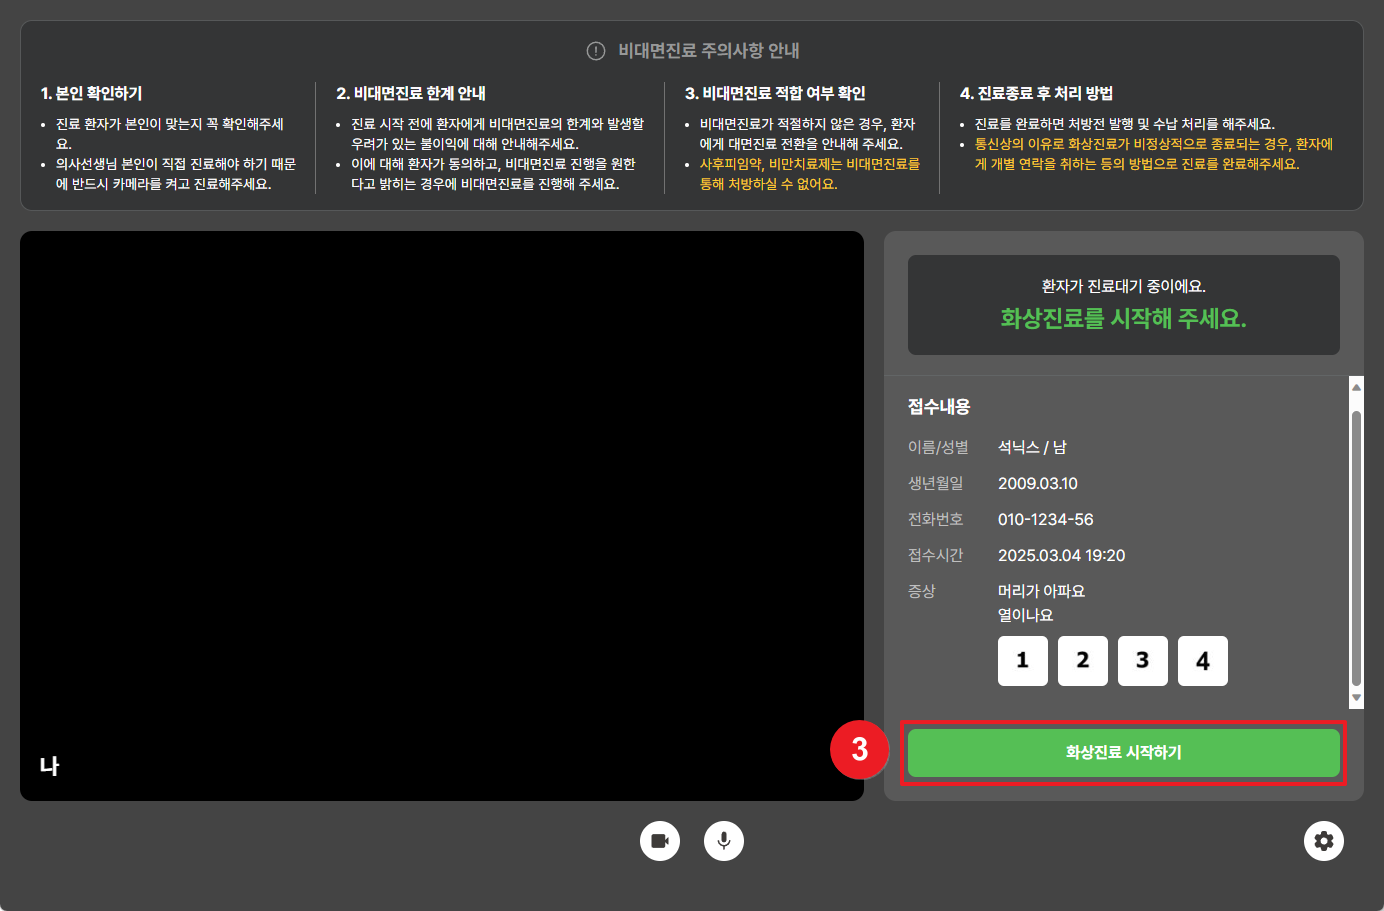Open symptom image thumbnail 4
Viewport: 1384px width, 911px height.
click(1202, 661)
